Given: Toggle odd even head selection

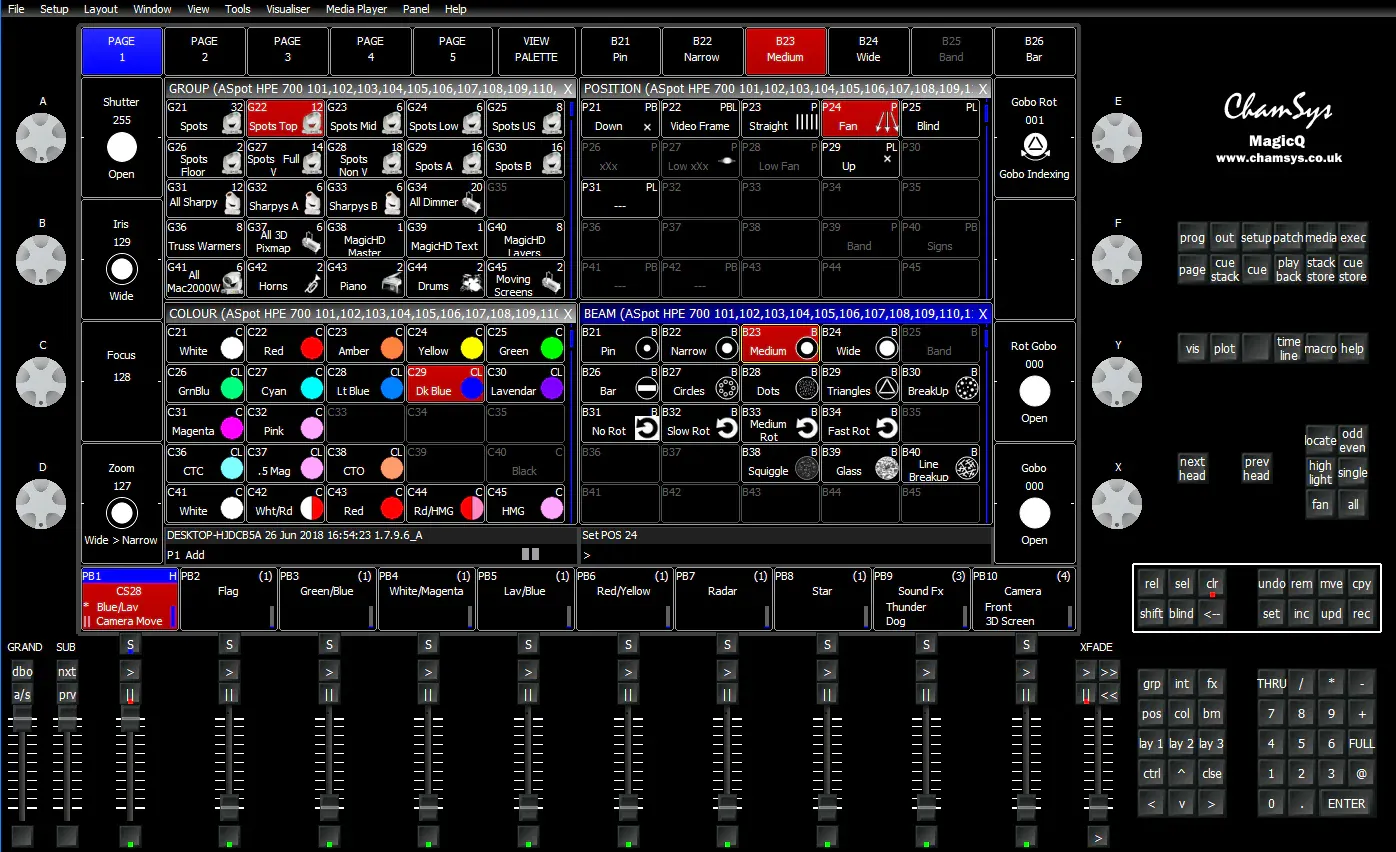Looking at the screenshot, I should point(1352,440).
